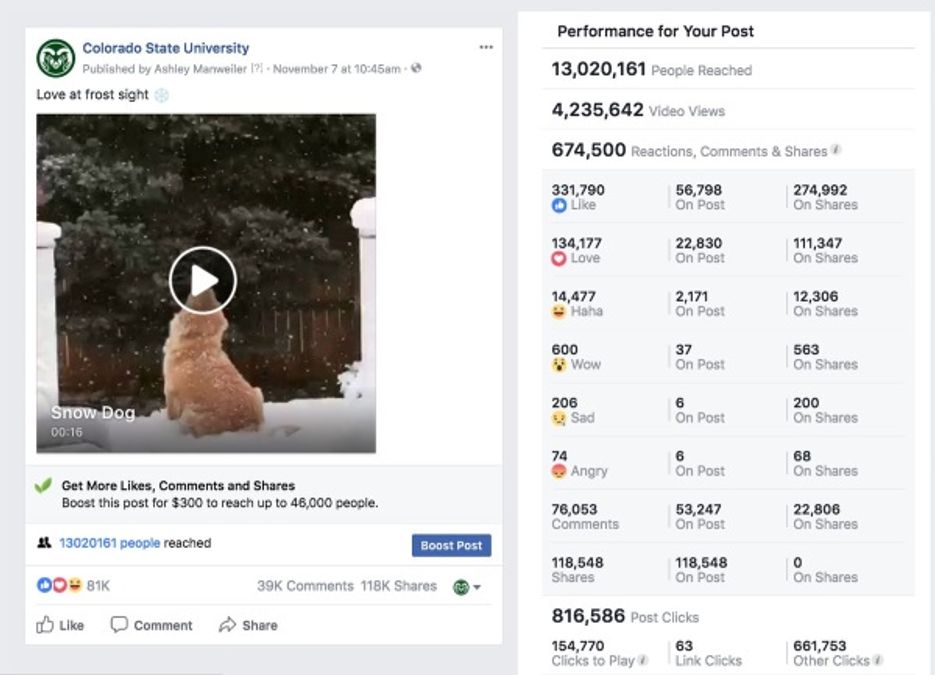Open the page identity selector dropdown
Viewport: 935px width, 675px height.
point(467,587)
